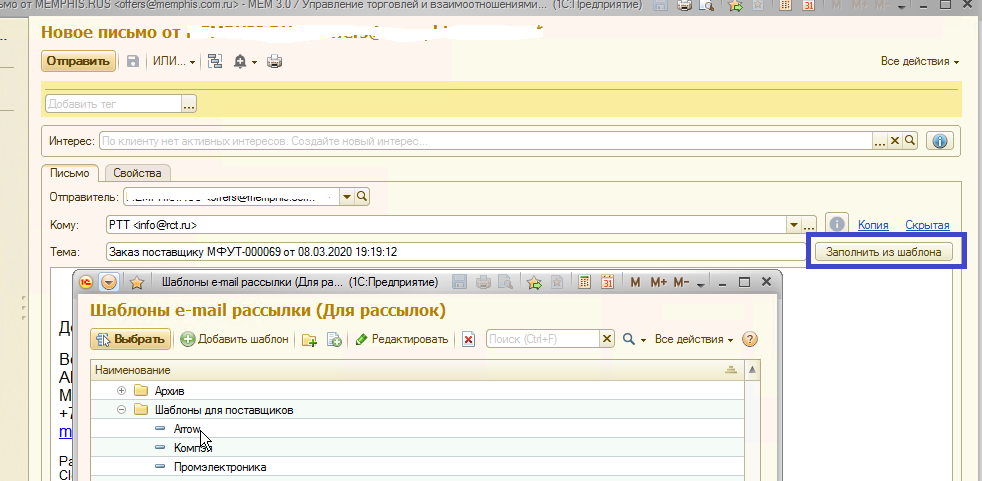The height and width of the screenshot is (481, 982).
Task: Click the calendar icon in templates title bar
Action: [x=608, y=282]
